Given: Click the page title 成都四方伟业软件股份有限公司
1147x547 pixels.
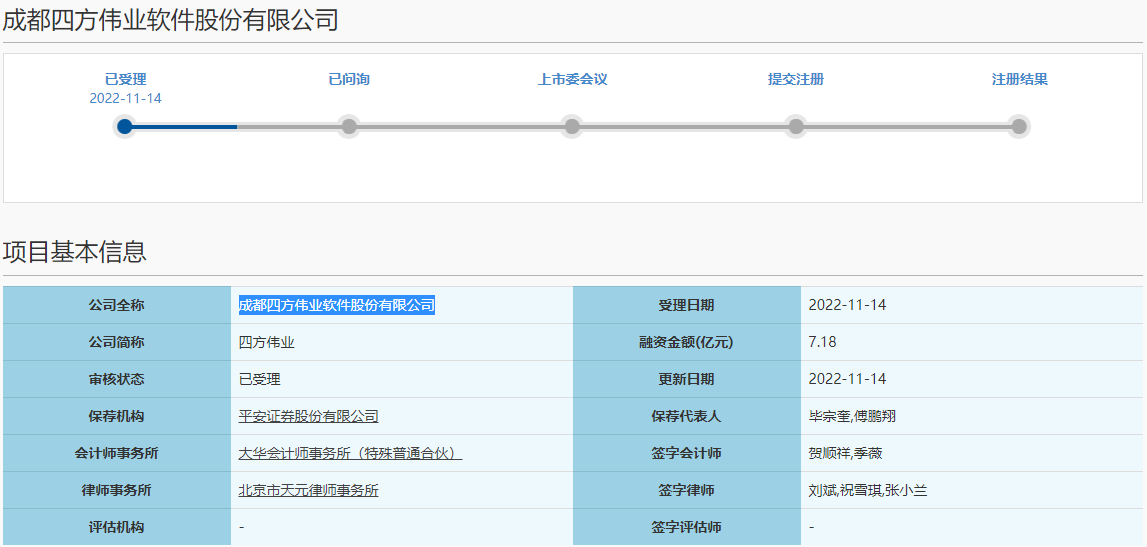Looking at the screenshot, I should point(170,20).
